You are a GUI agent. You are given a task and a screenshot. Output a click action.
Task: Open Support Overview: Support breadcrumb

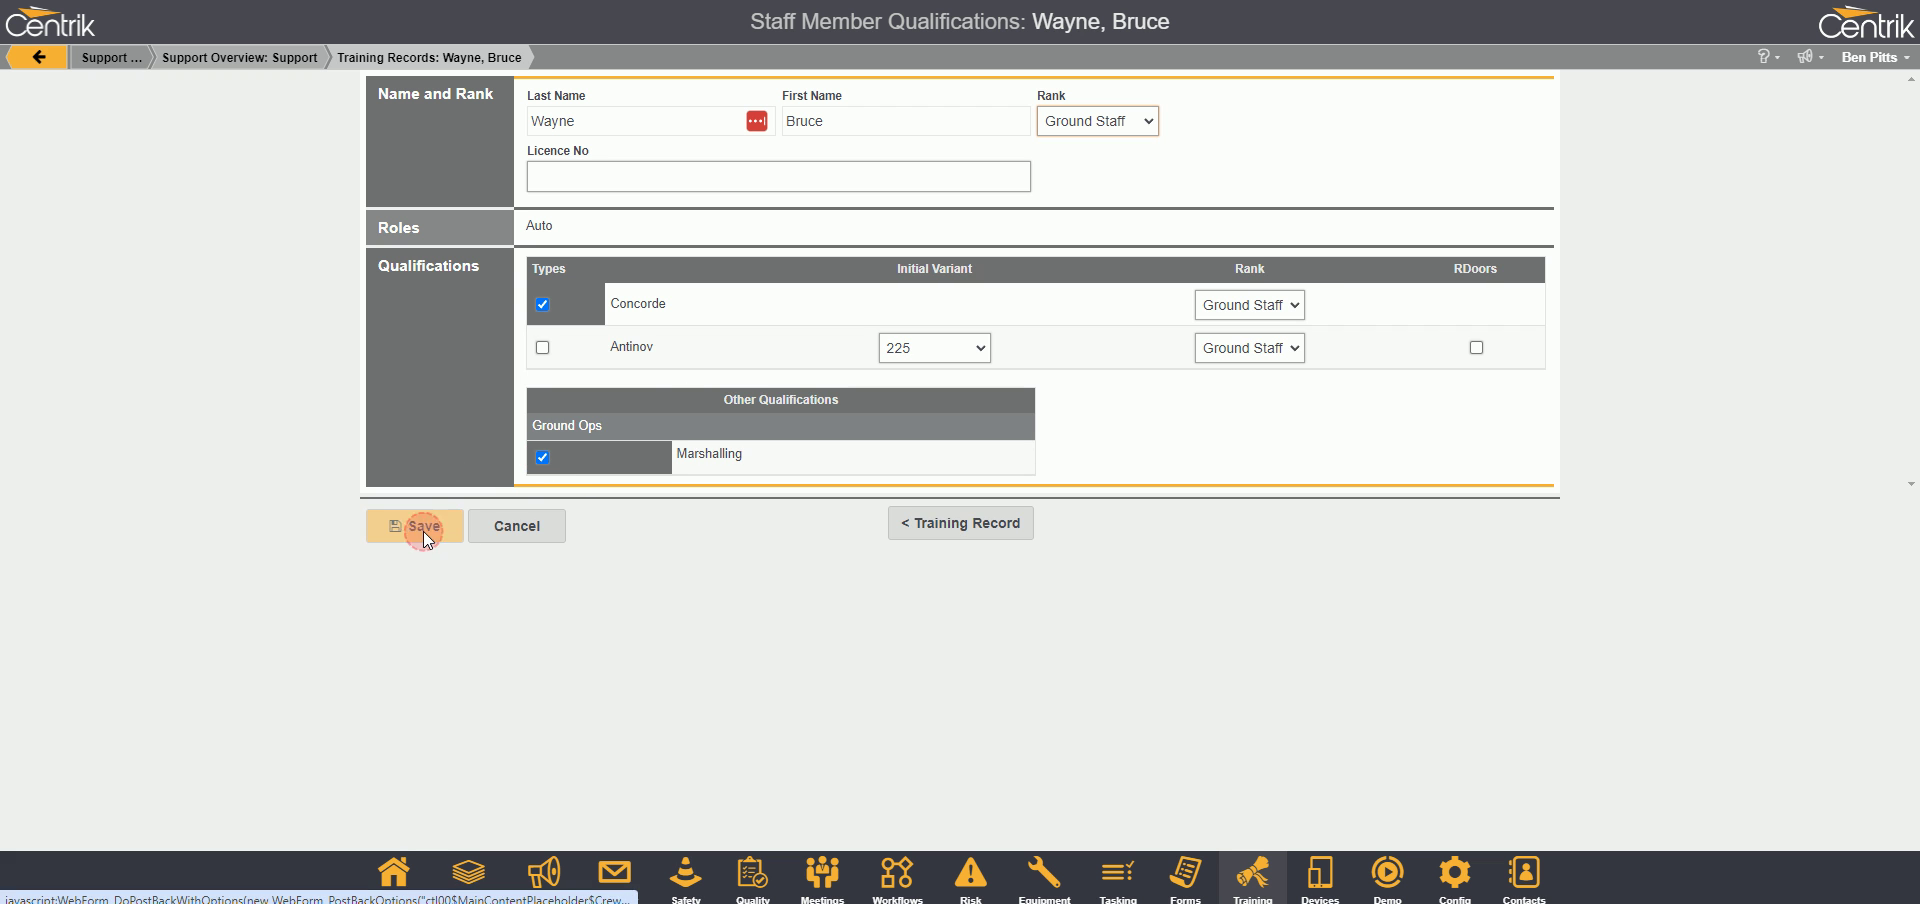tap(239, 57)
